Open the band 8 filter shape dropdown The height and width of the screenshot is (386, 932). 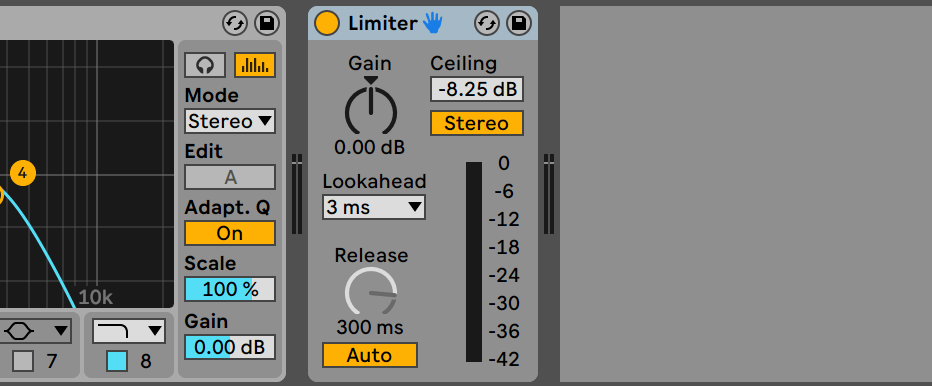(x=128, y=331)
